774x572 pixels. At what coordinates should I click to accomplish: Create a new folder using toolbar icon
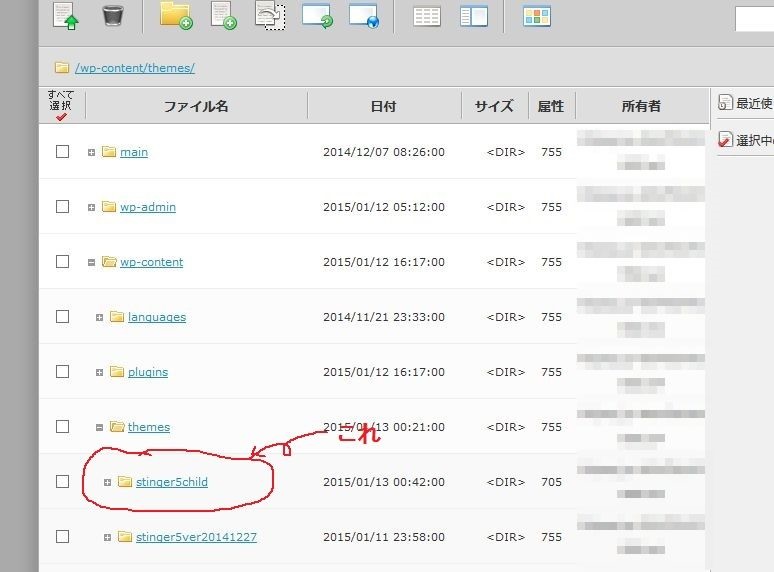[x=176, y=15]
